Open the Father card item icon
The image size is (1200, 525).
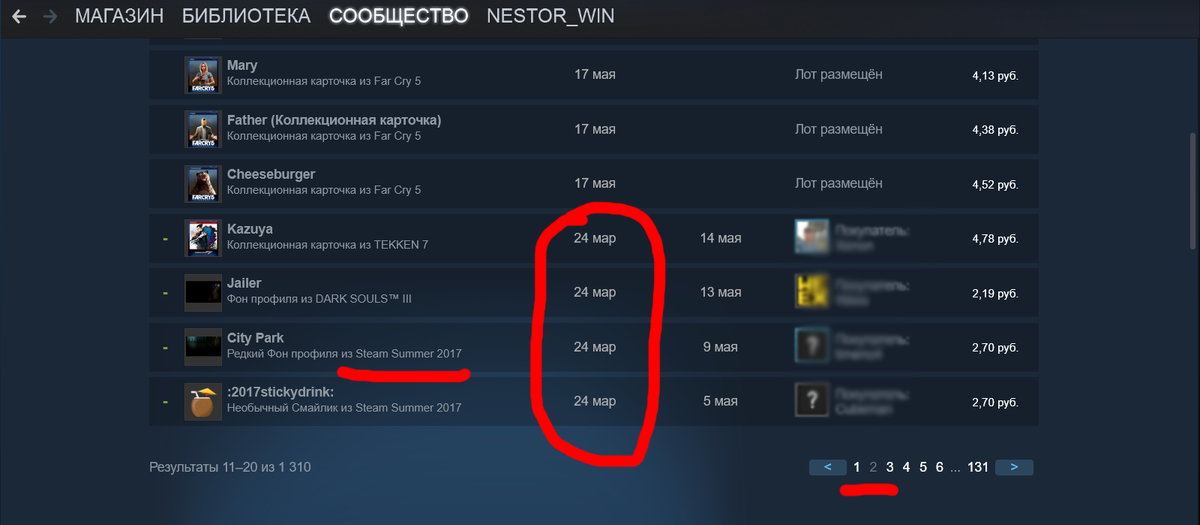pyautogui.click(x=202, y=129)
